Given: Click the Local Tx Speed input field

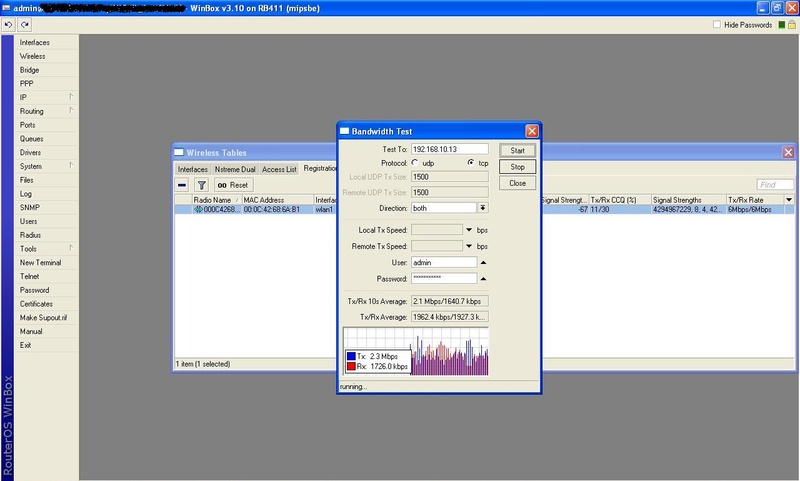Looking at the screenshot, I should pyautogui.click(x=437, y=230).
